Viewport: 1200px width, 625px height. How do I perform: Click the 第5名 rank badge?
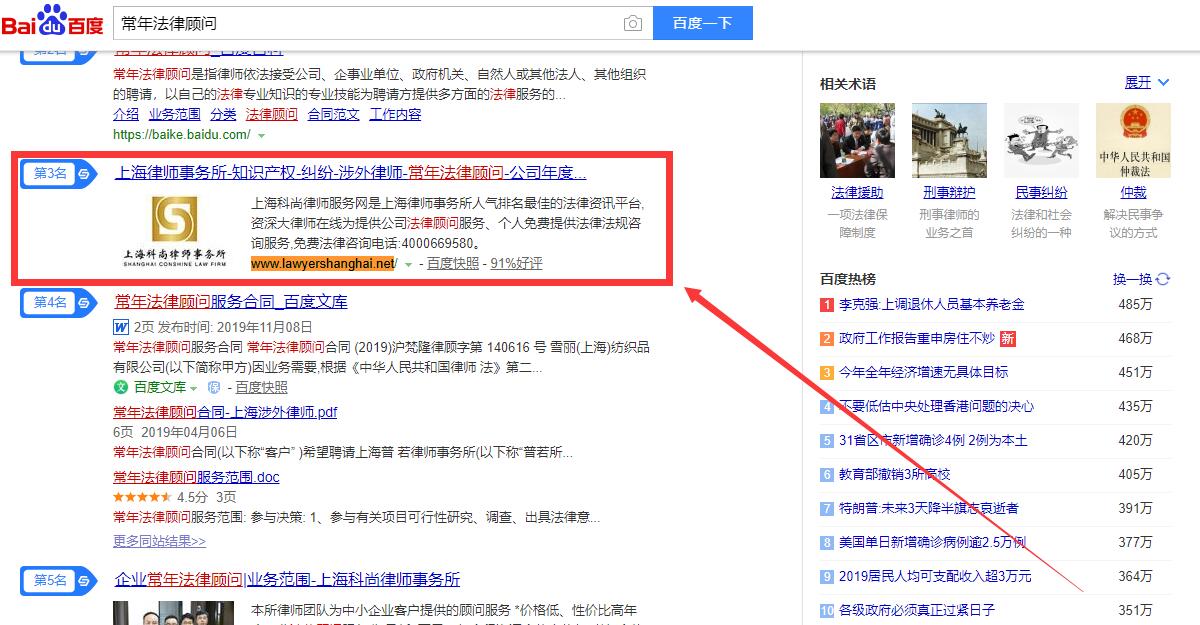[58, 580]
